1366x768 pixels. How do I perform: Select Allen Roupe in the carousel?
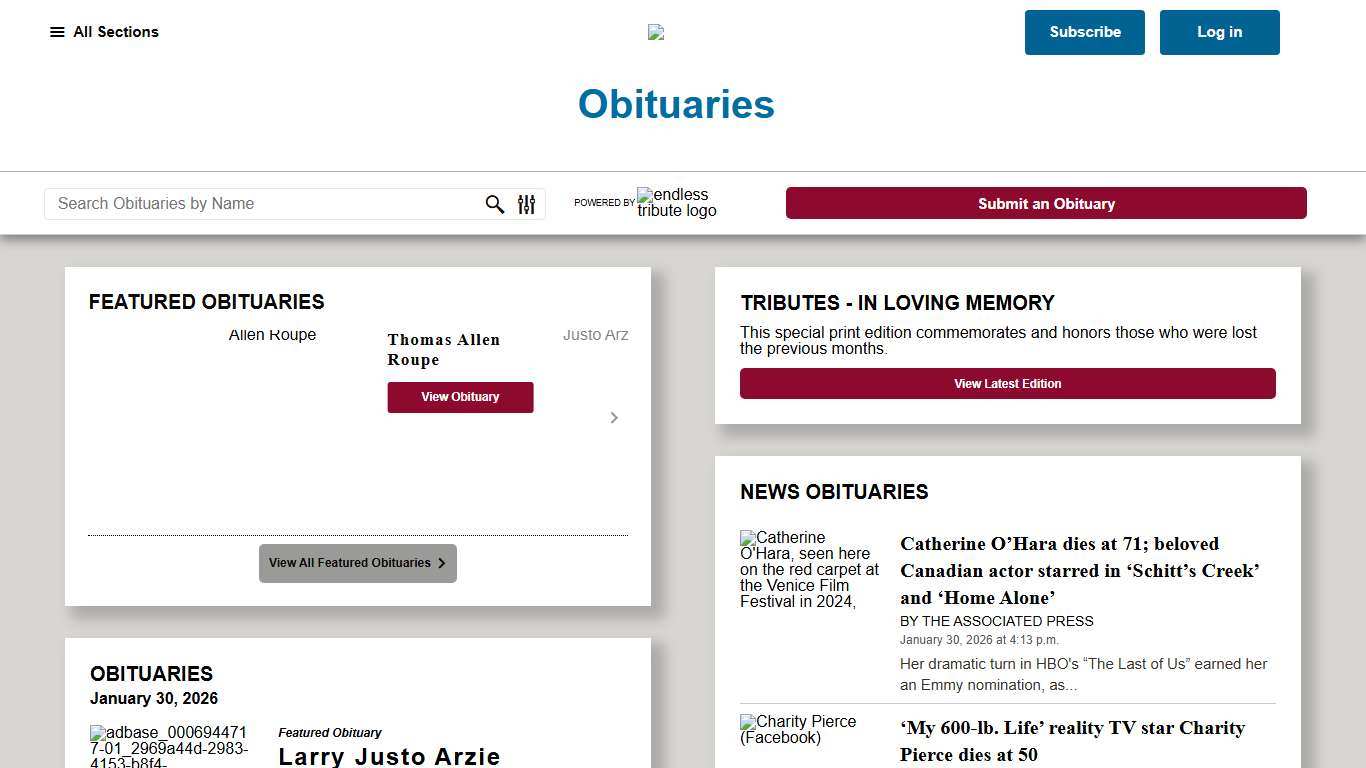click(271, 335)
